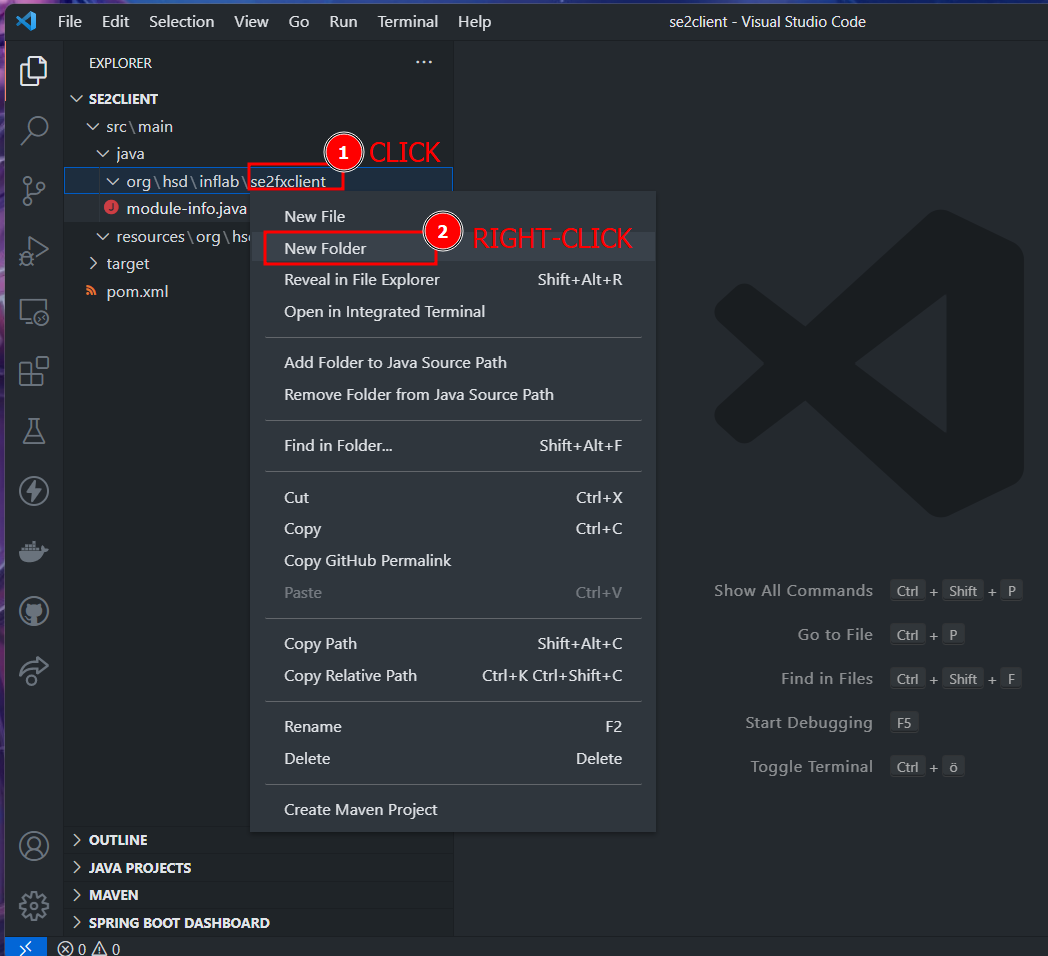1048x956 pixels.
Task: Open the Extensions view icon
Action: [x=33, y=371]
